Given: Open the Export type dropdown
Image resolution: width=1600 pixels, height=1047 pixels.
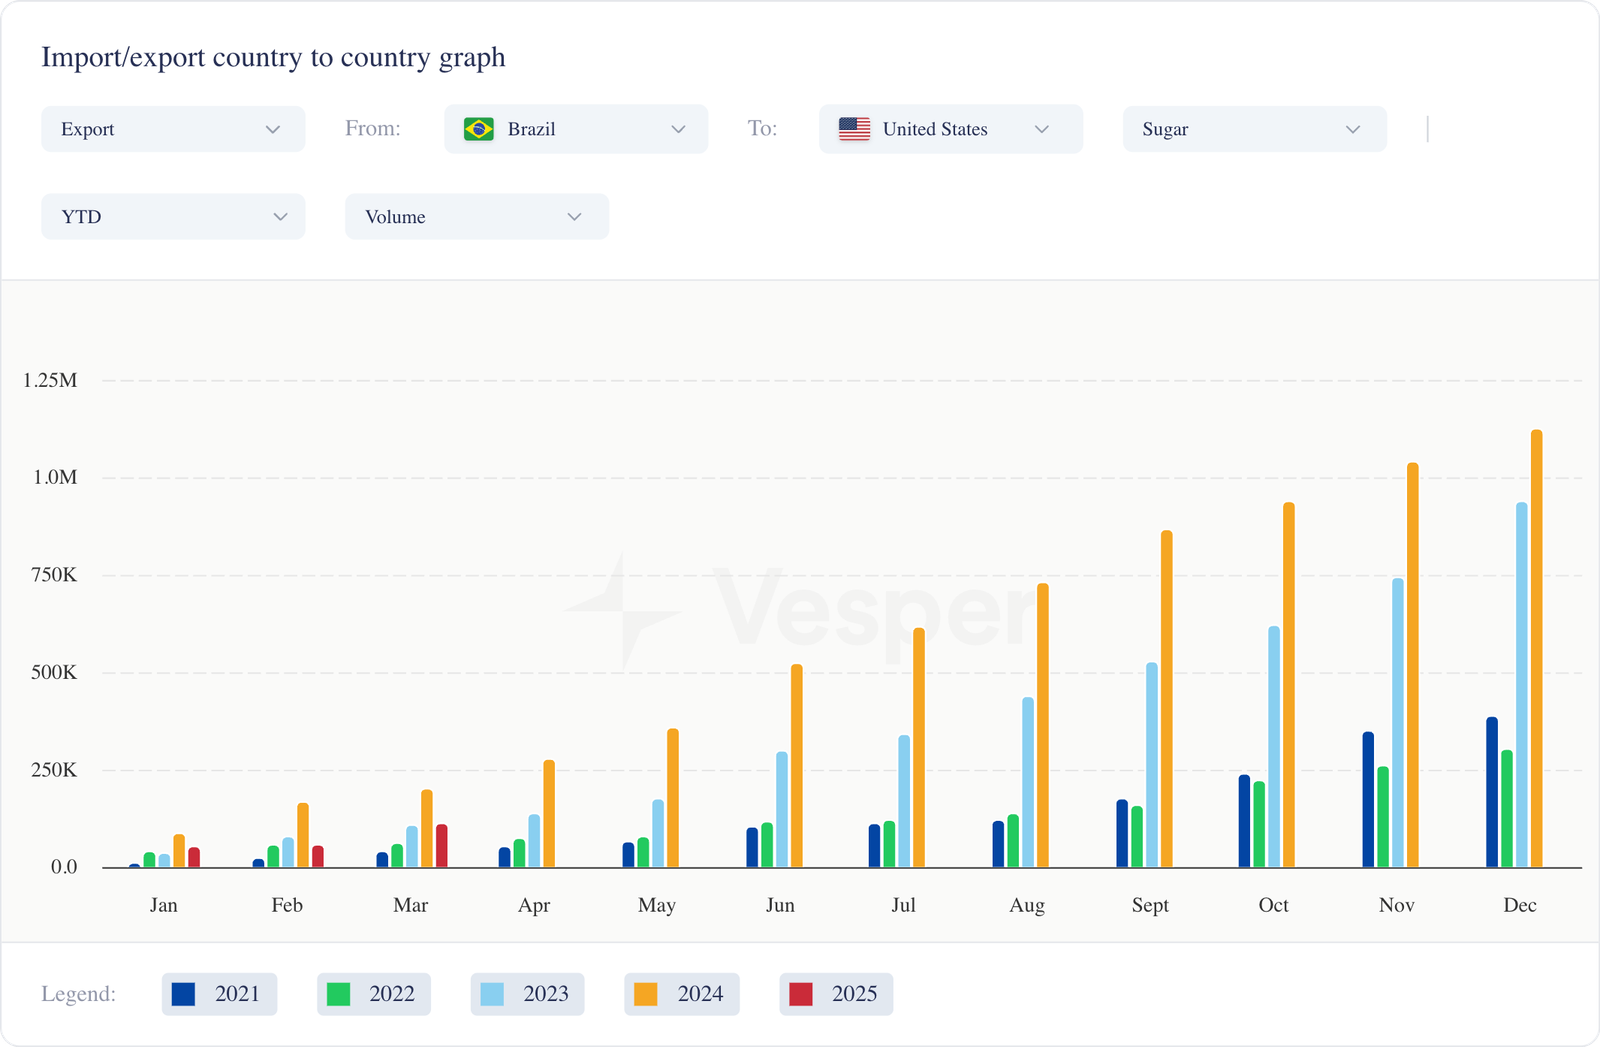Looking at the screenshot, I should pyautogui.click(x=172, y=129).
